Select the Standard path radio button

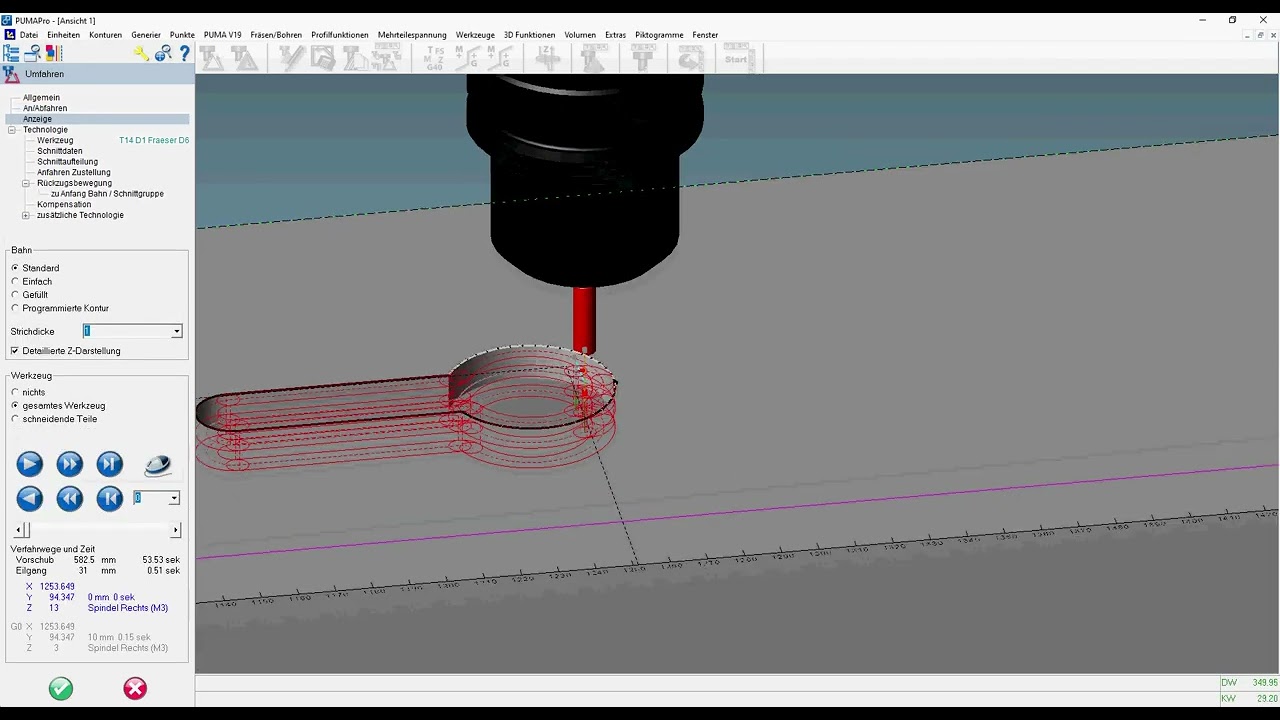pos(15,268)
